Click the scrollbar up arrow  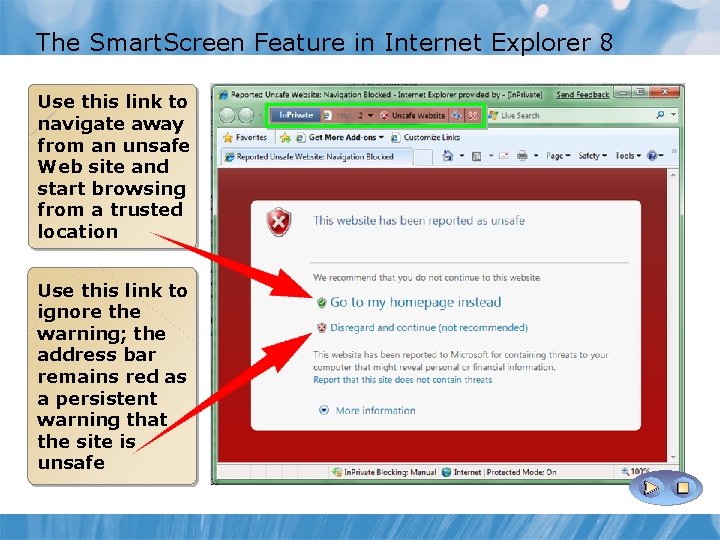pos(673,174)
